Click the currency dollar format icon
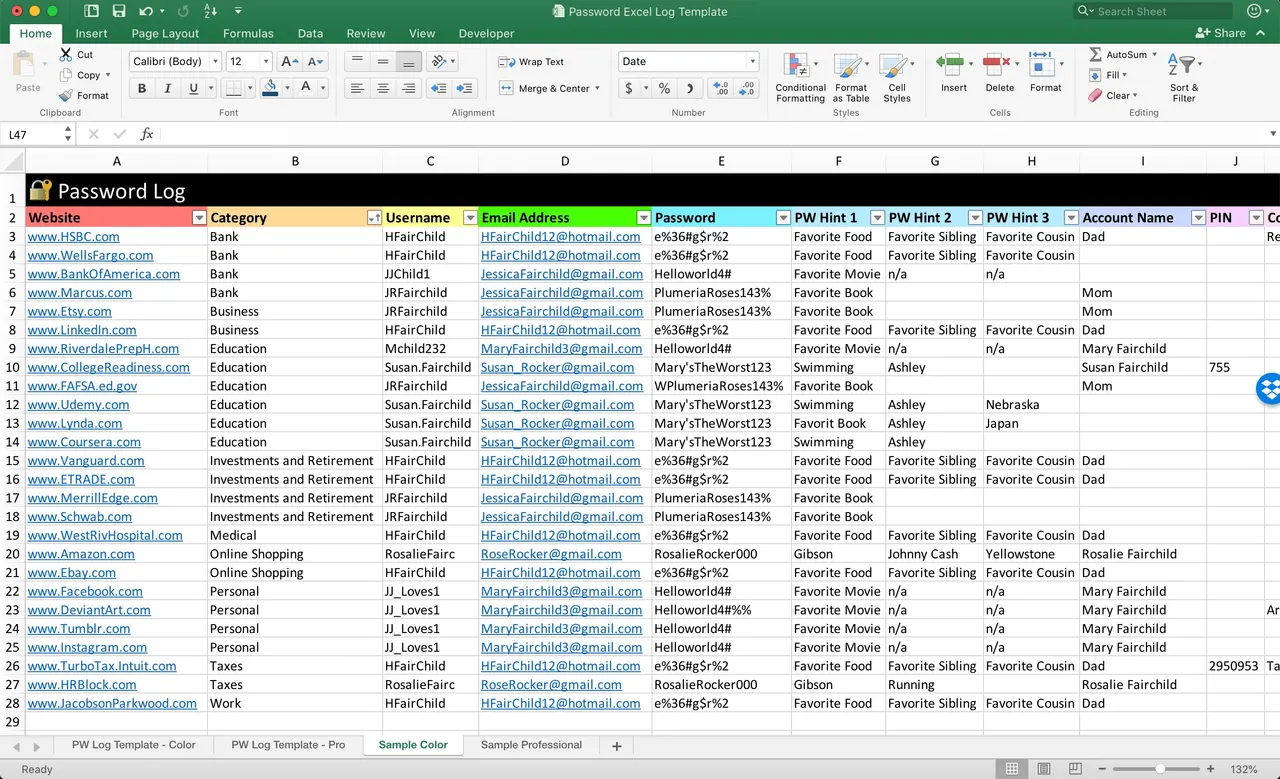Image resolution: width=1280 pixels, height=779 pixels. tap(628, 89)
